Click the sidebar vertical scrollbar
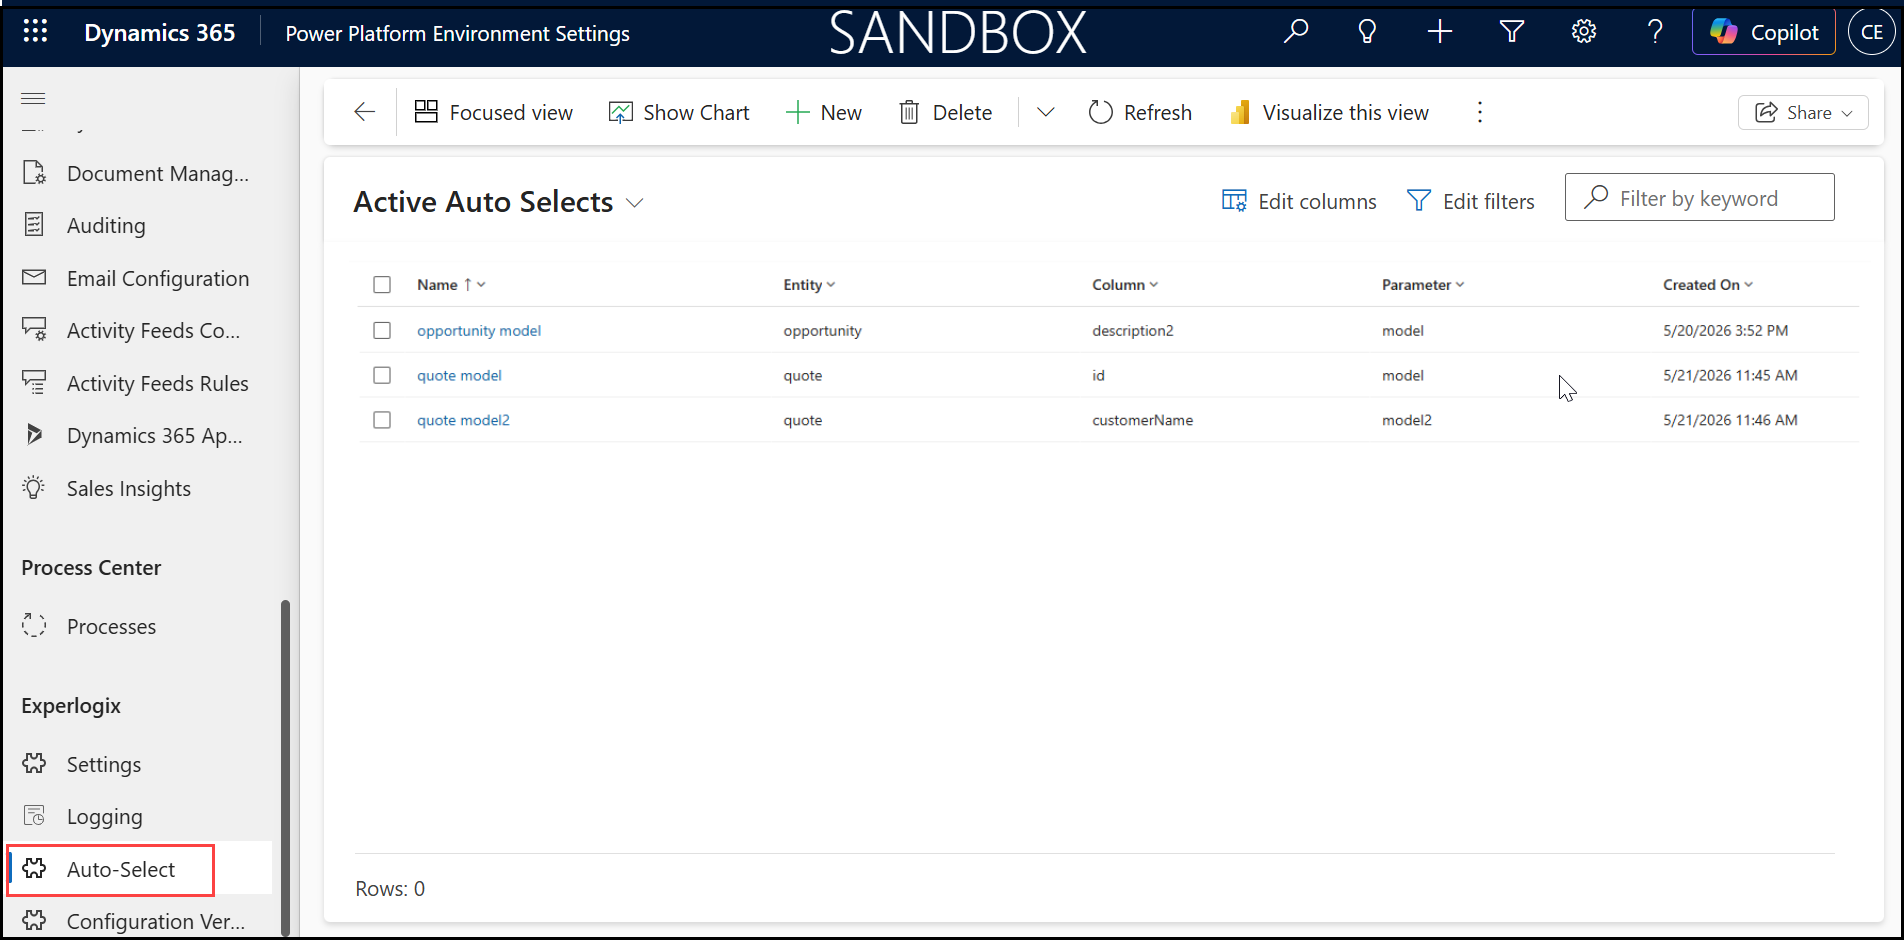Viewport: 1904px width, 940px height. point(285,767)
